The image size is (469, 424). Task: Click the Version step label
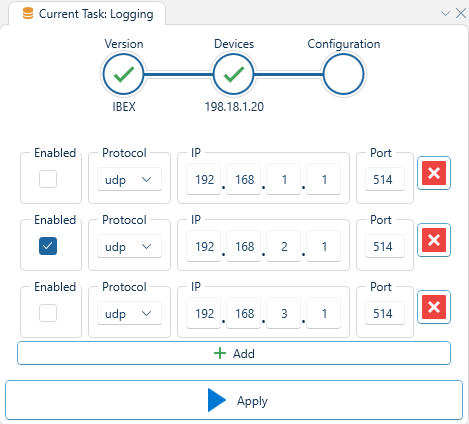[x=124, y=44]
